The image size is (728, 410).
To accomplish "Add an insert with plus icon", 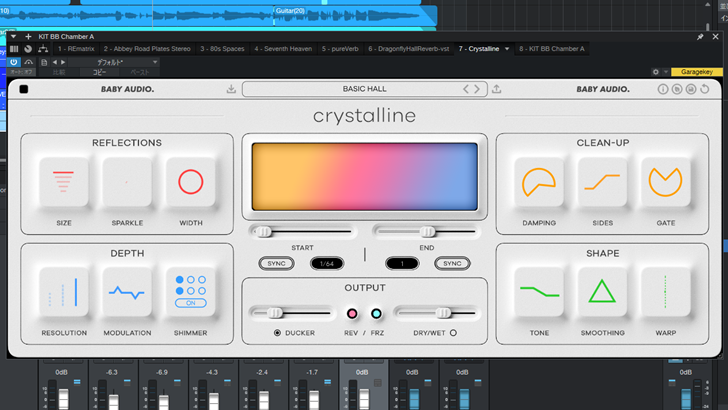I will (28, 37).
